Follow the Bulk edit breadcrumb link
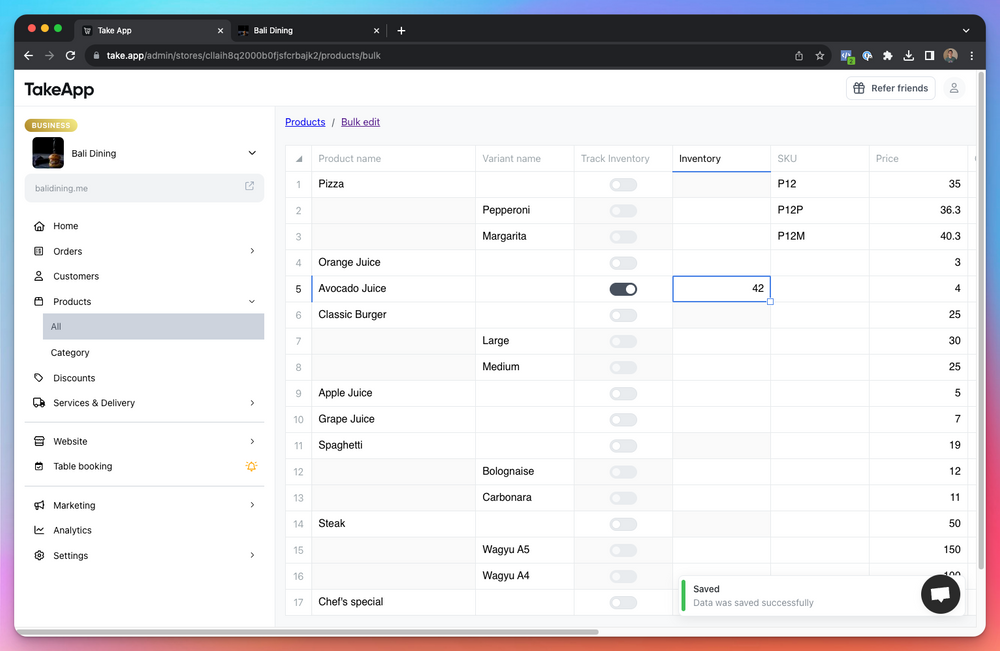This screenshot has width=1000, height=651. [360, 122]
